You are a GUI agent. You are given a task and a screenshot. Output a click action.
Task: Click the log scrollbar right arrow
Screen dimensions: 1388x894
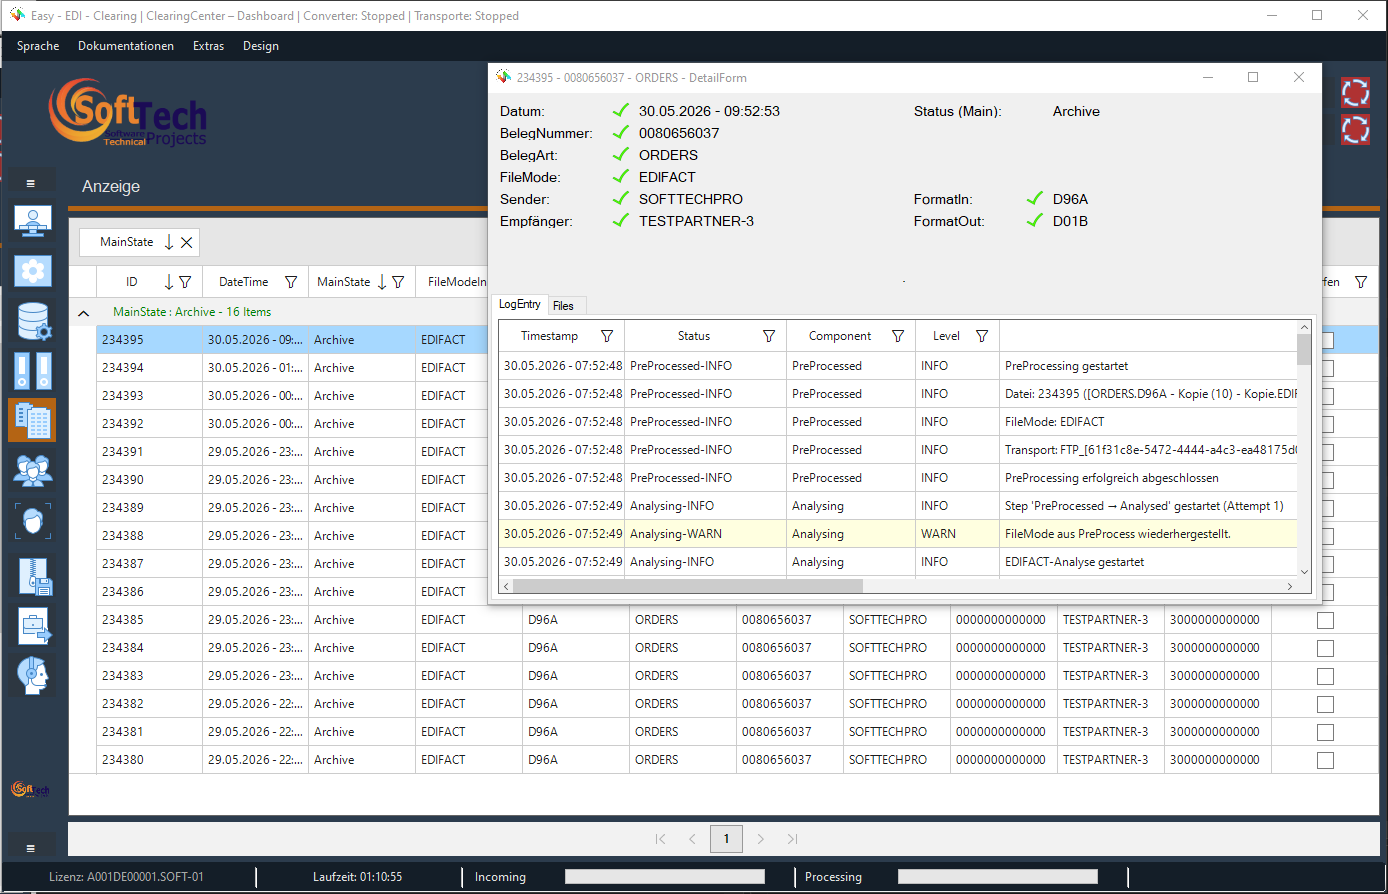(1290, 586)
